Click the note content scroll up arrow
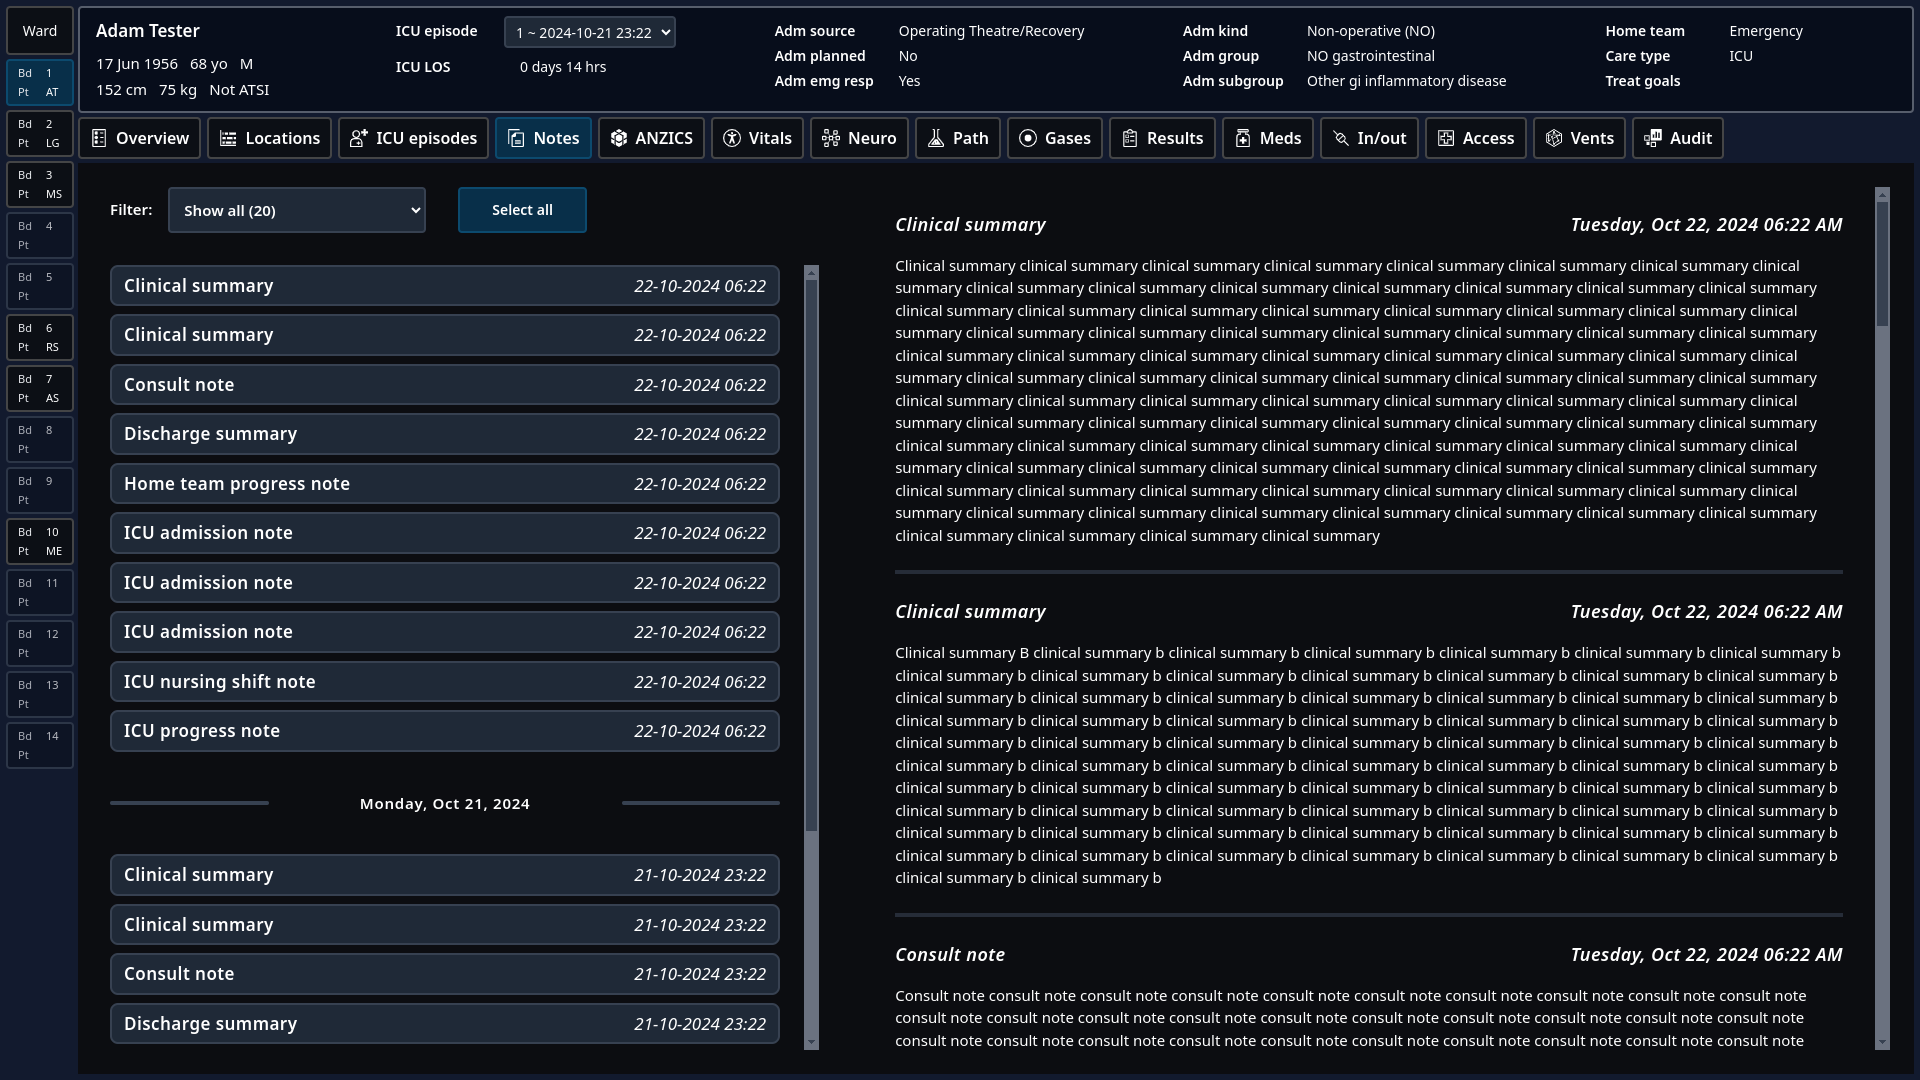This screenshot has width=1920, height=1080. [1882, 194]
